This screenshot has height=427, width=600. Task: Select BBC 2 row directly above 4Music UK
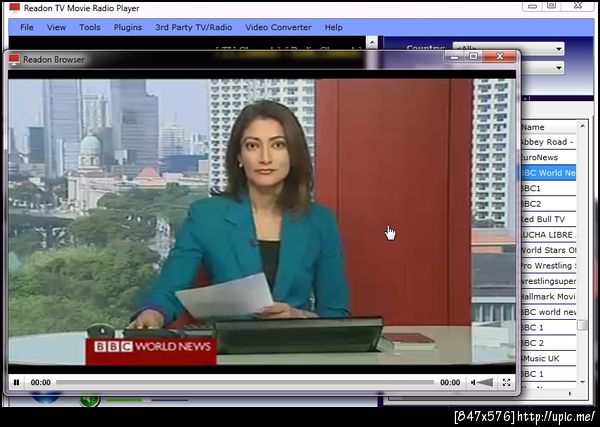[548, 343]
